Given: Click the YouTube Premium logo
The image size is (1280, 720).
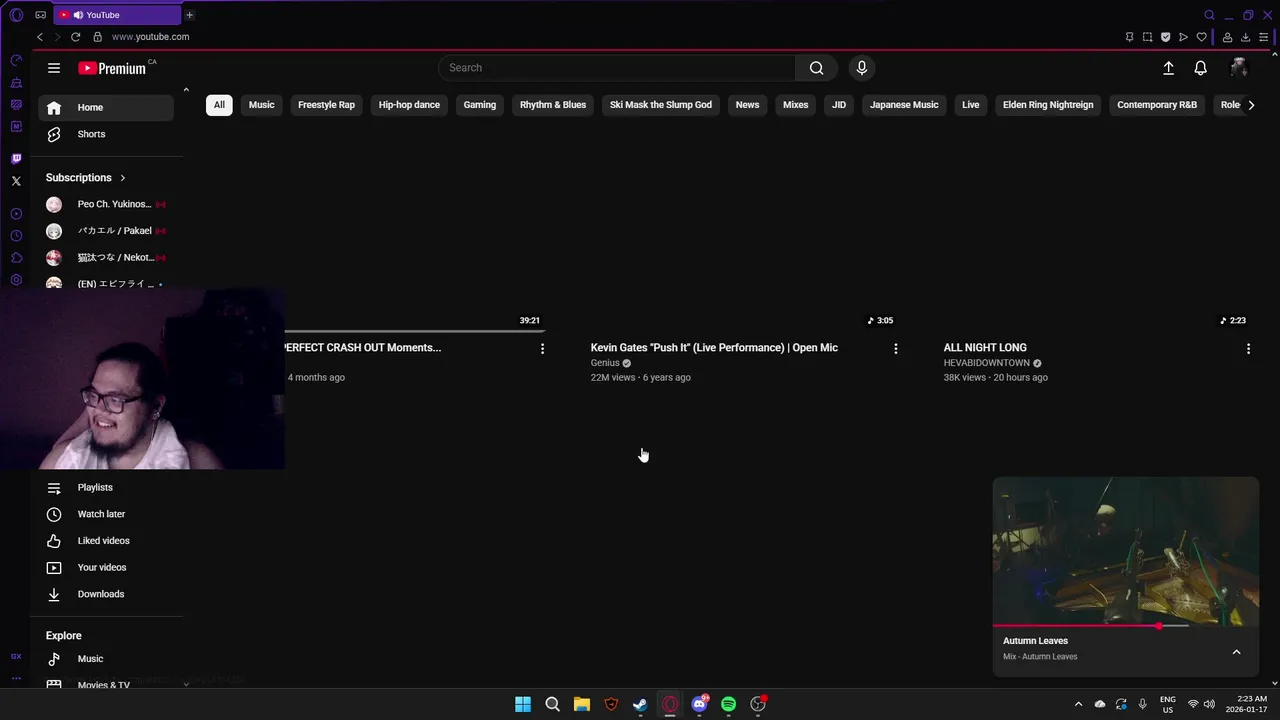Looking at the screenshot, I should coord(113,68).
